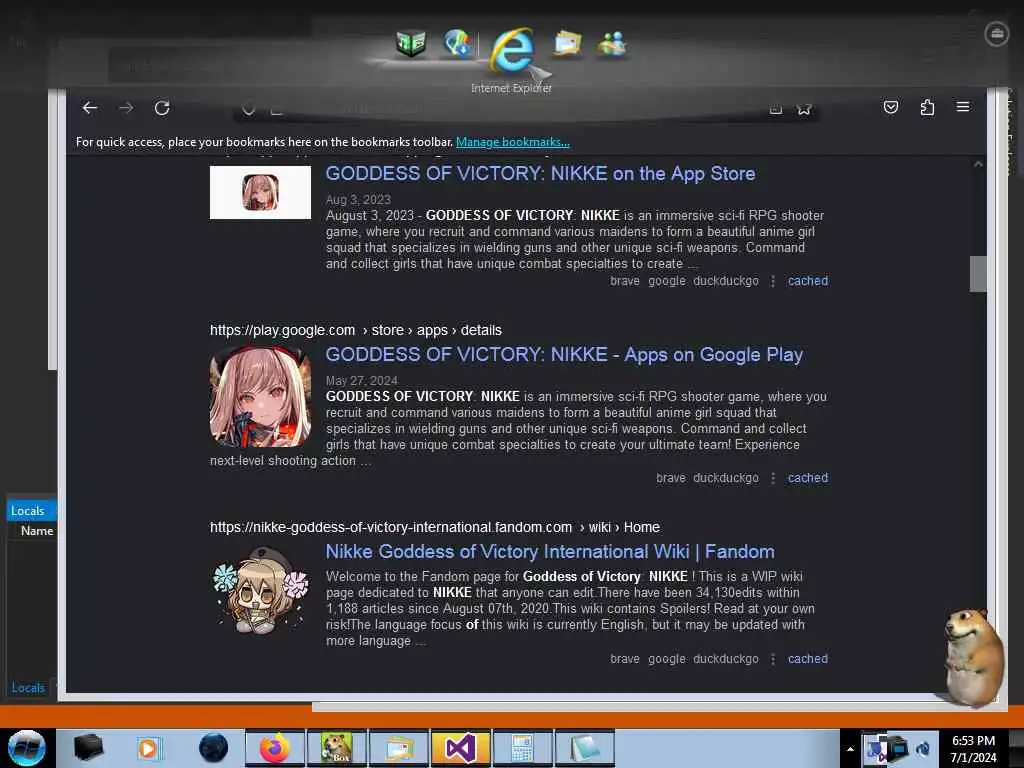Click the browser address bar field
Image resolution: width=1024 pixels, height=768 pixels.
tap(526, 108)
